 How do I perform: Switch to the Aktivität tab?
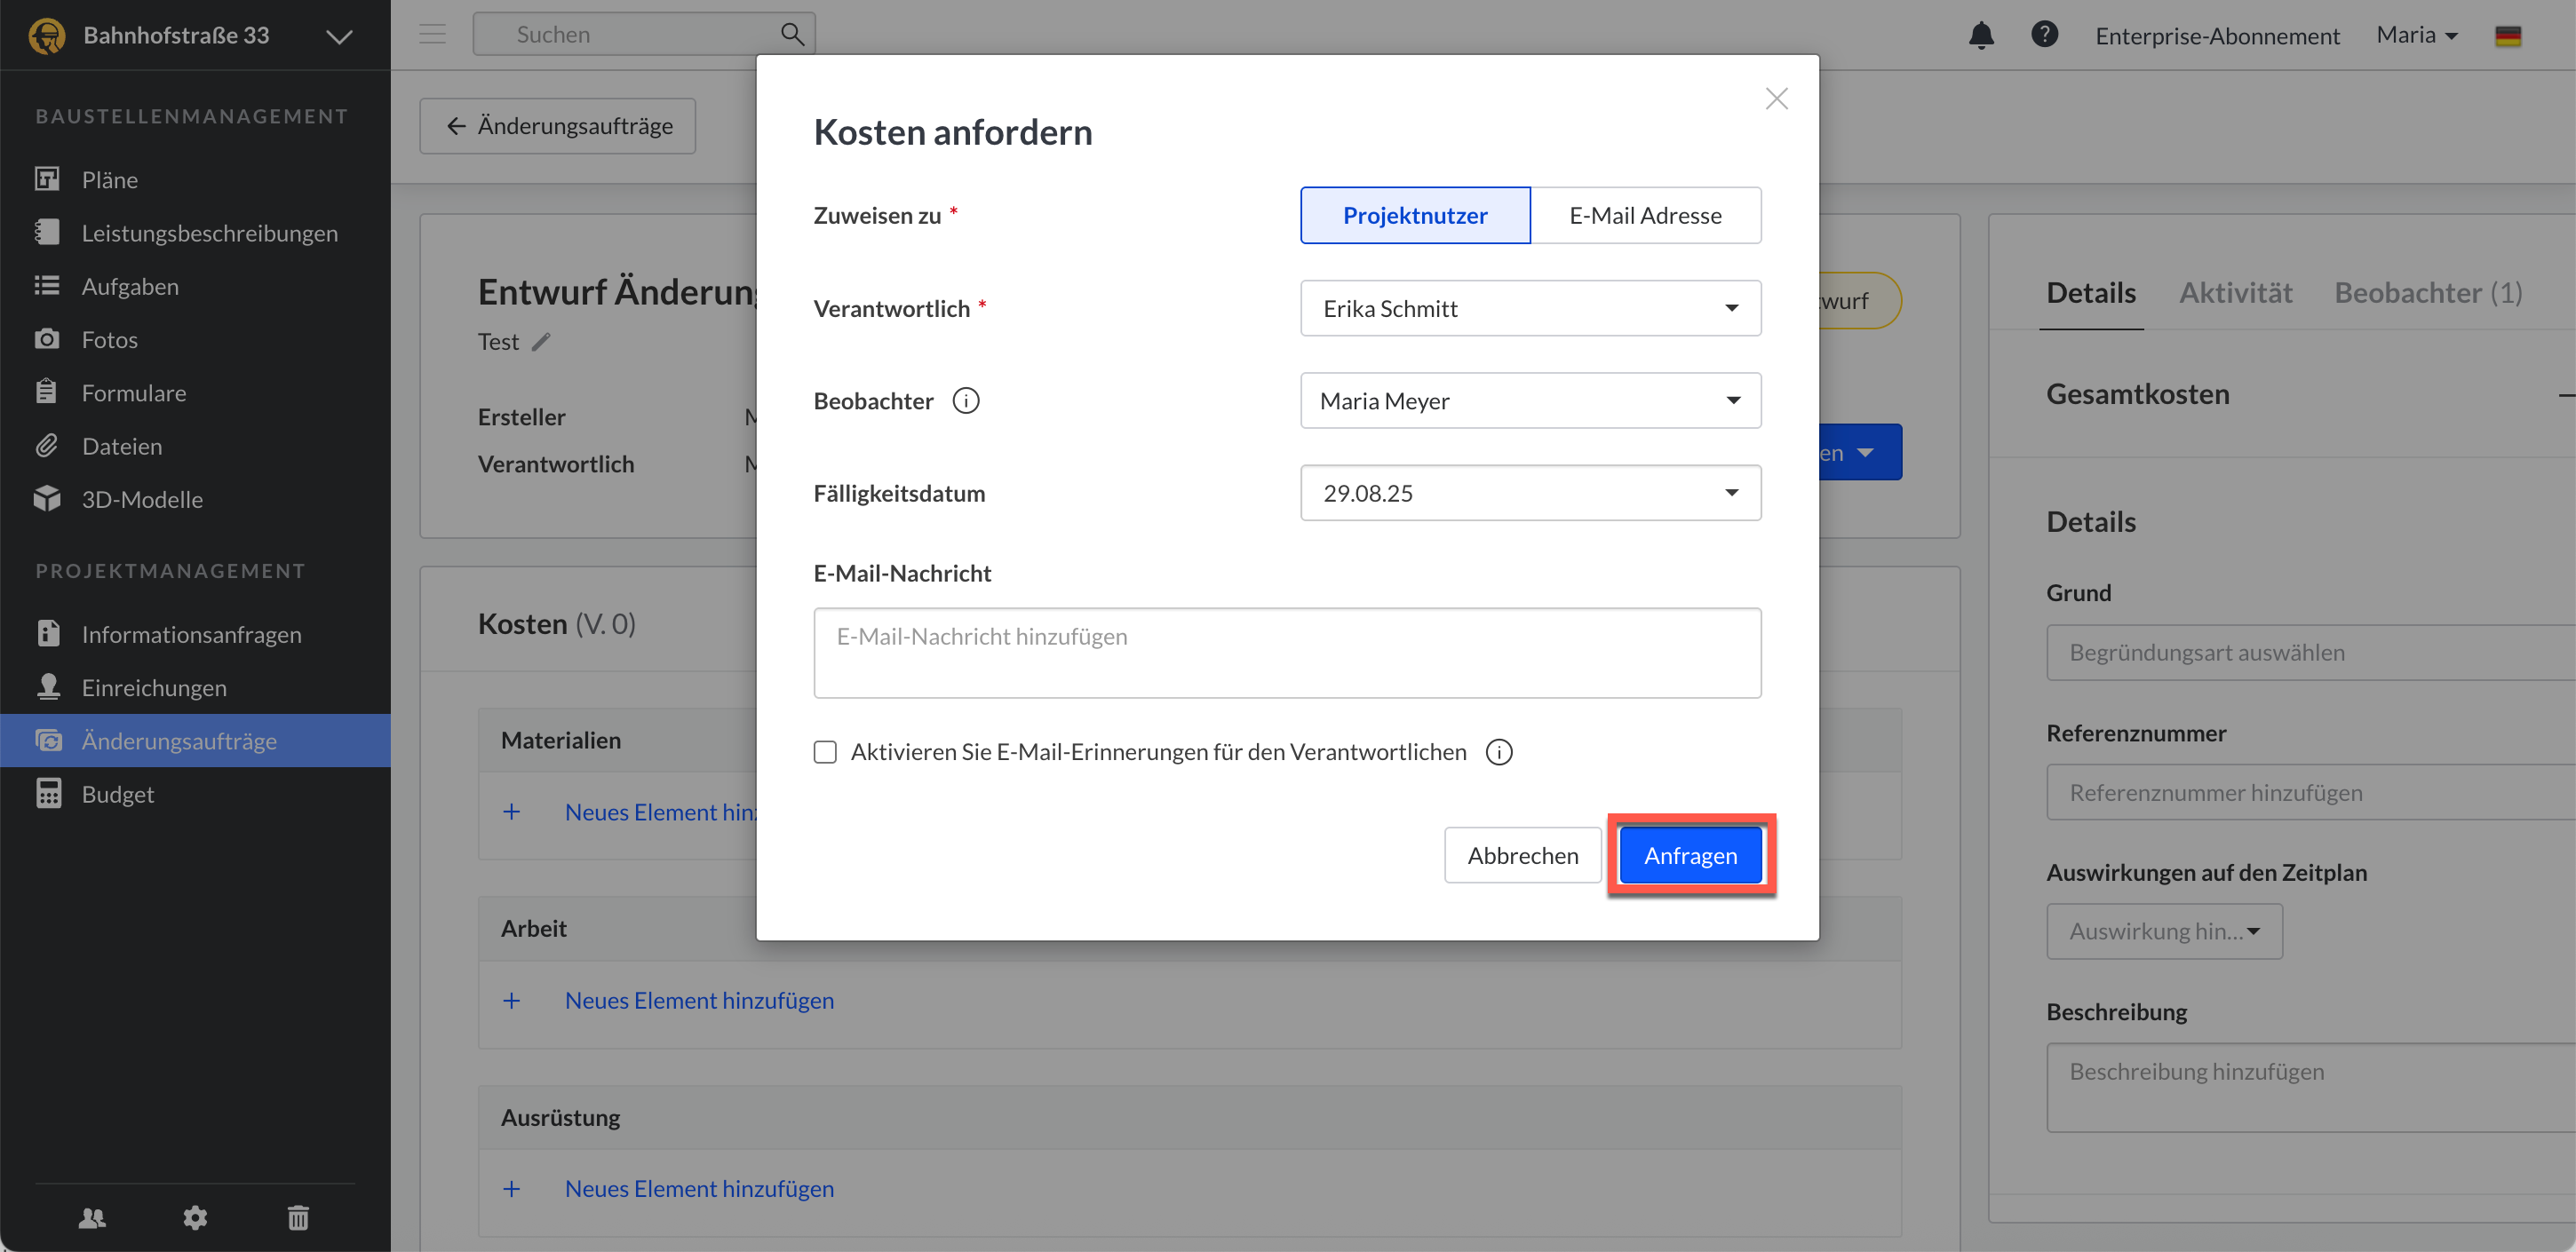click(2235, 293)
